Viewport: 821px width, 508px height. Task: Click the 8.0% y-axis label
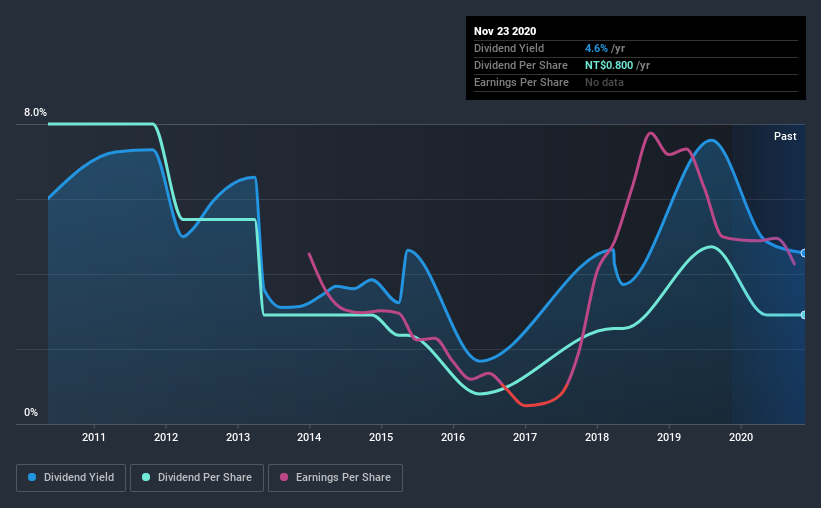[35, 113]
